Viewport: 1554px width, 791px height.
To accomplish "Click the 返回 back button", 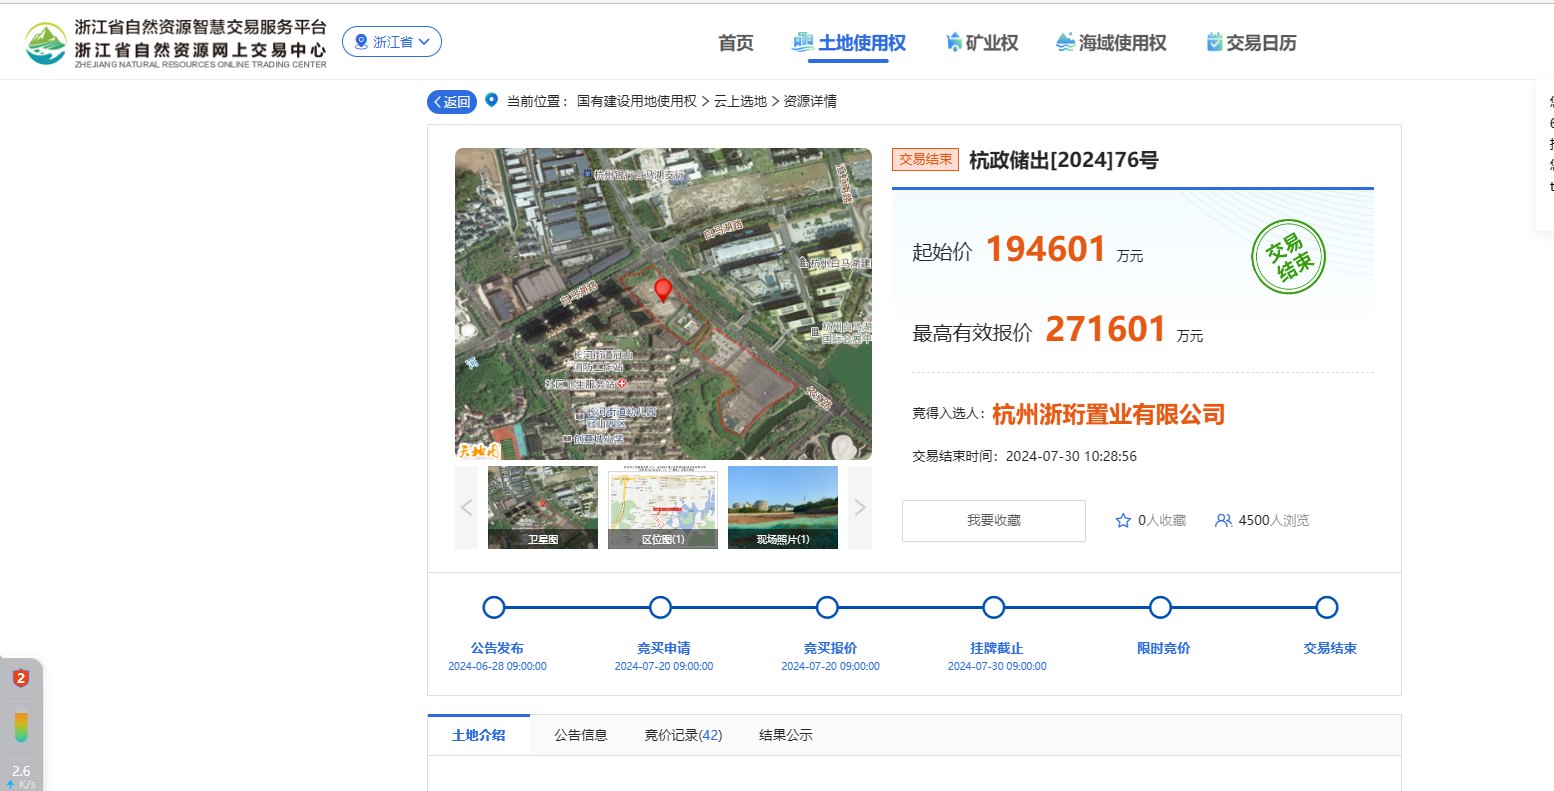I will 452,102.
